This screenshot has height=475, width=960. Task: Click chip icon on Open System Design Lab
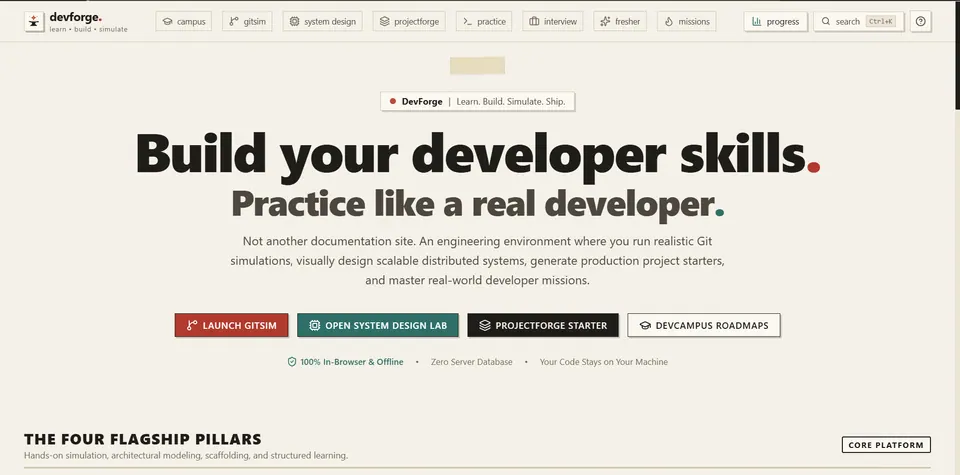(x=315, y=326)
